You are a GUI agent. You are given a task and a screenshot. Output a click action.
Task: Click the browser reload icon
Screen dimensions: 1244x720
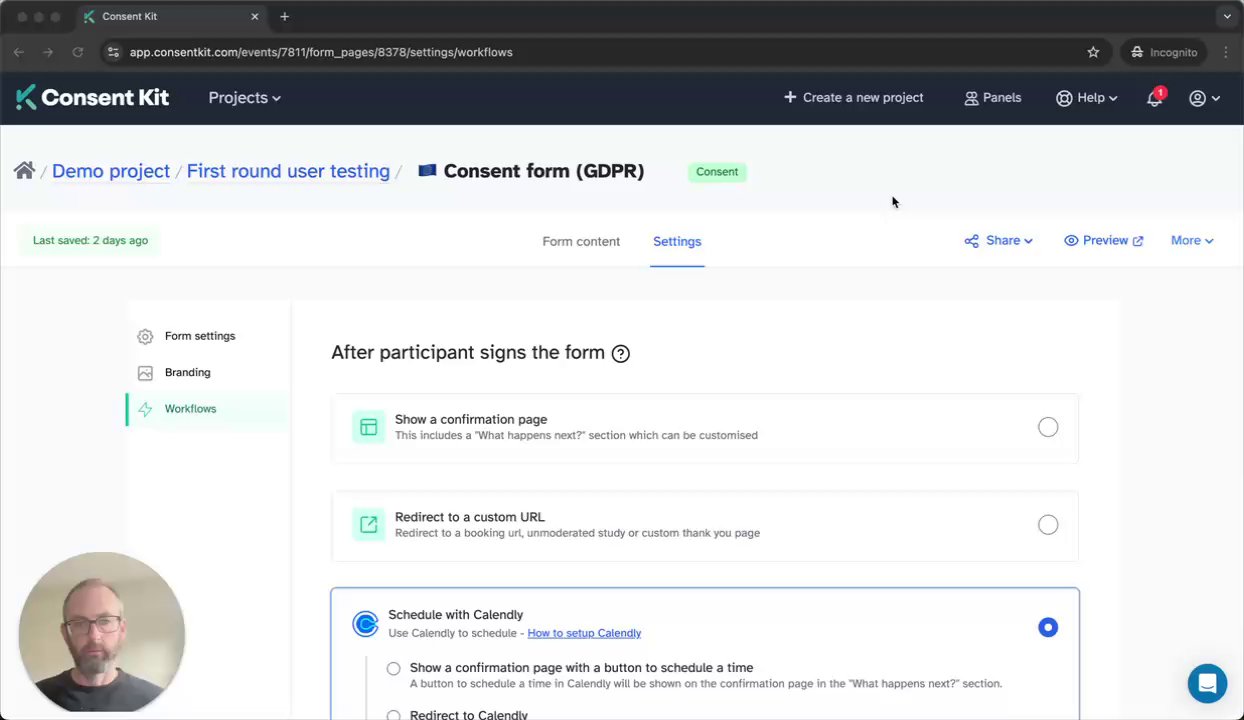(77, 52)
